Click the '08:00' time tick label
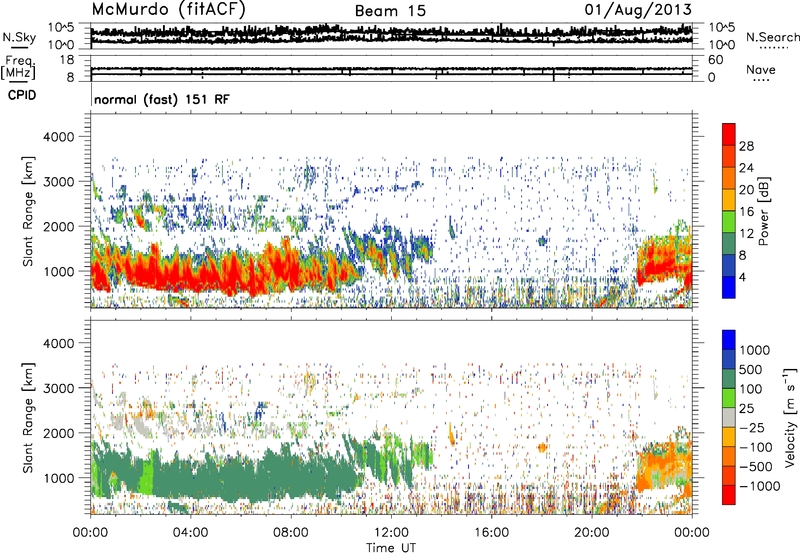The width and height of the screenshot is (800, 554). (x=290, y=533)
